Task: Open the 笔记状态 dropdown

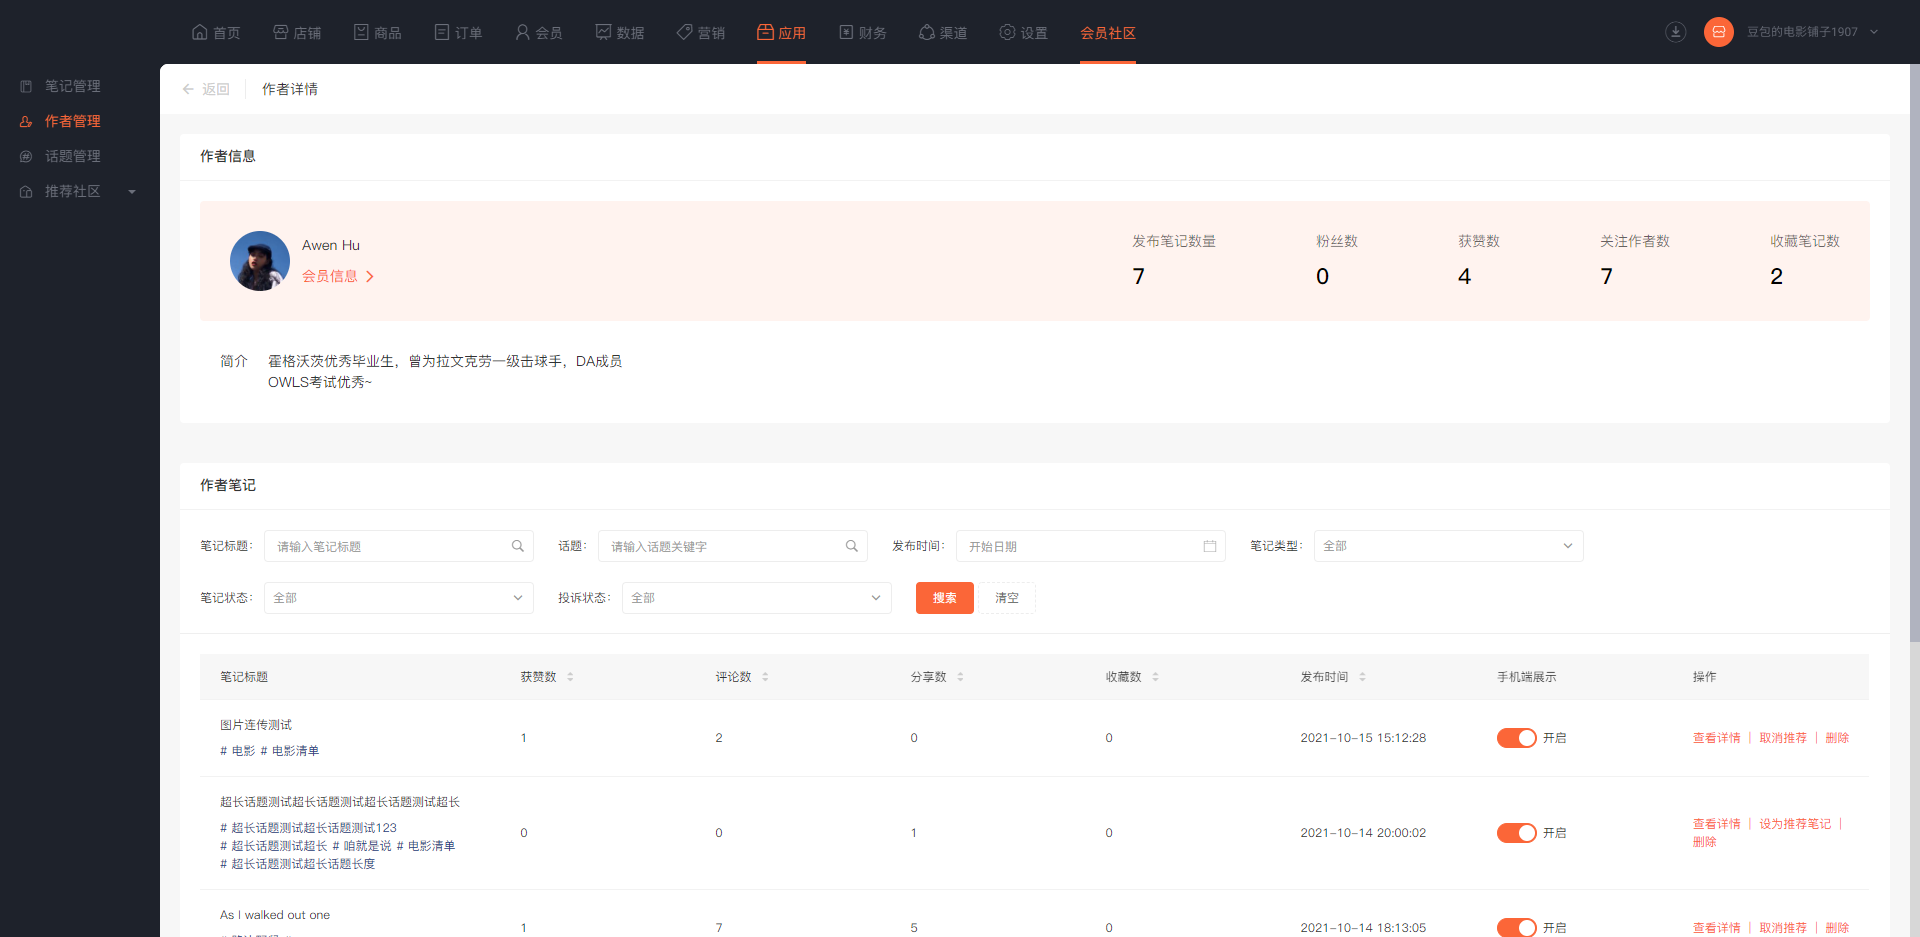Action: 398,598
